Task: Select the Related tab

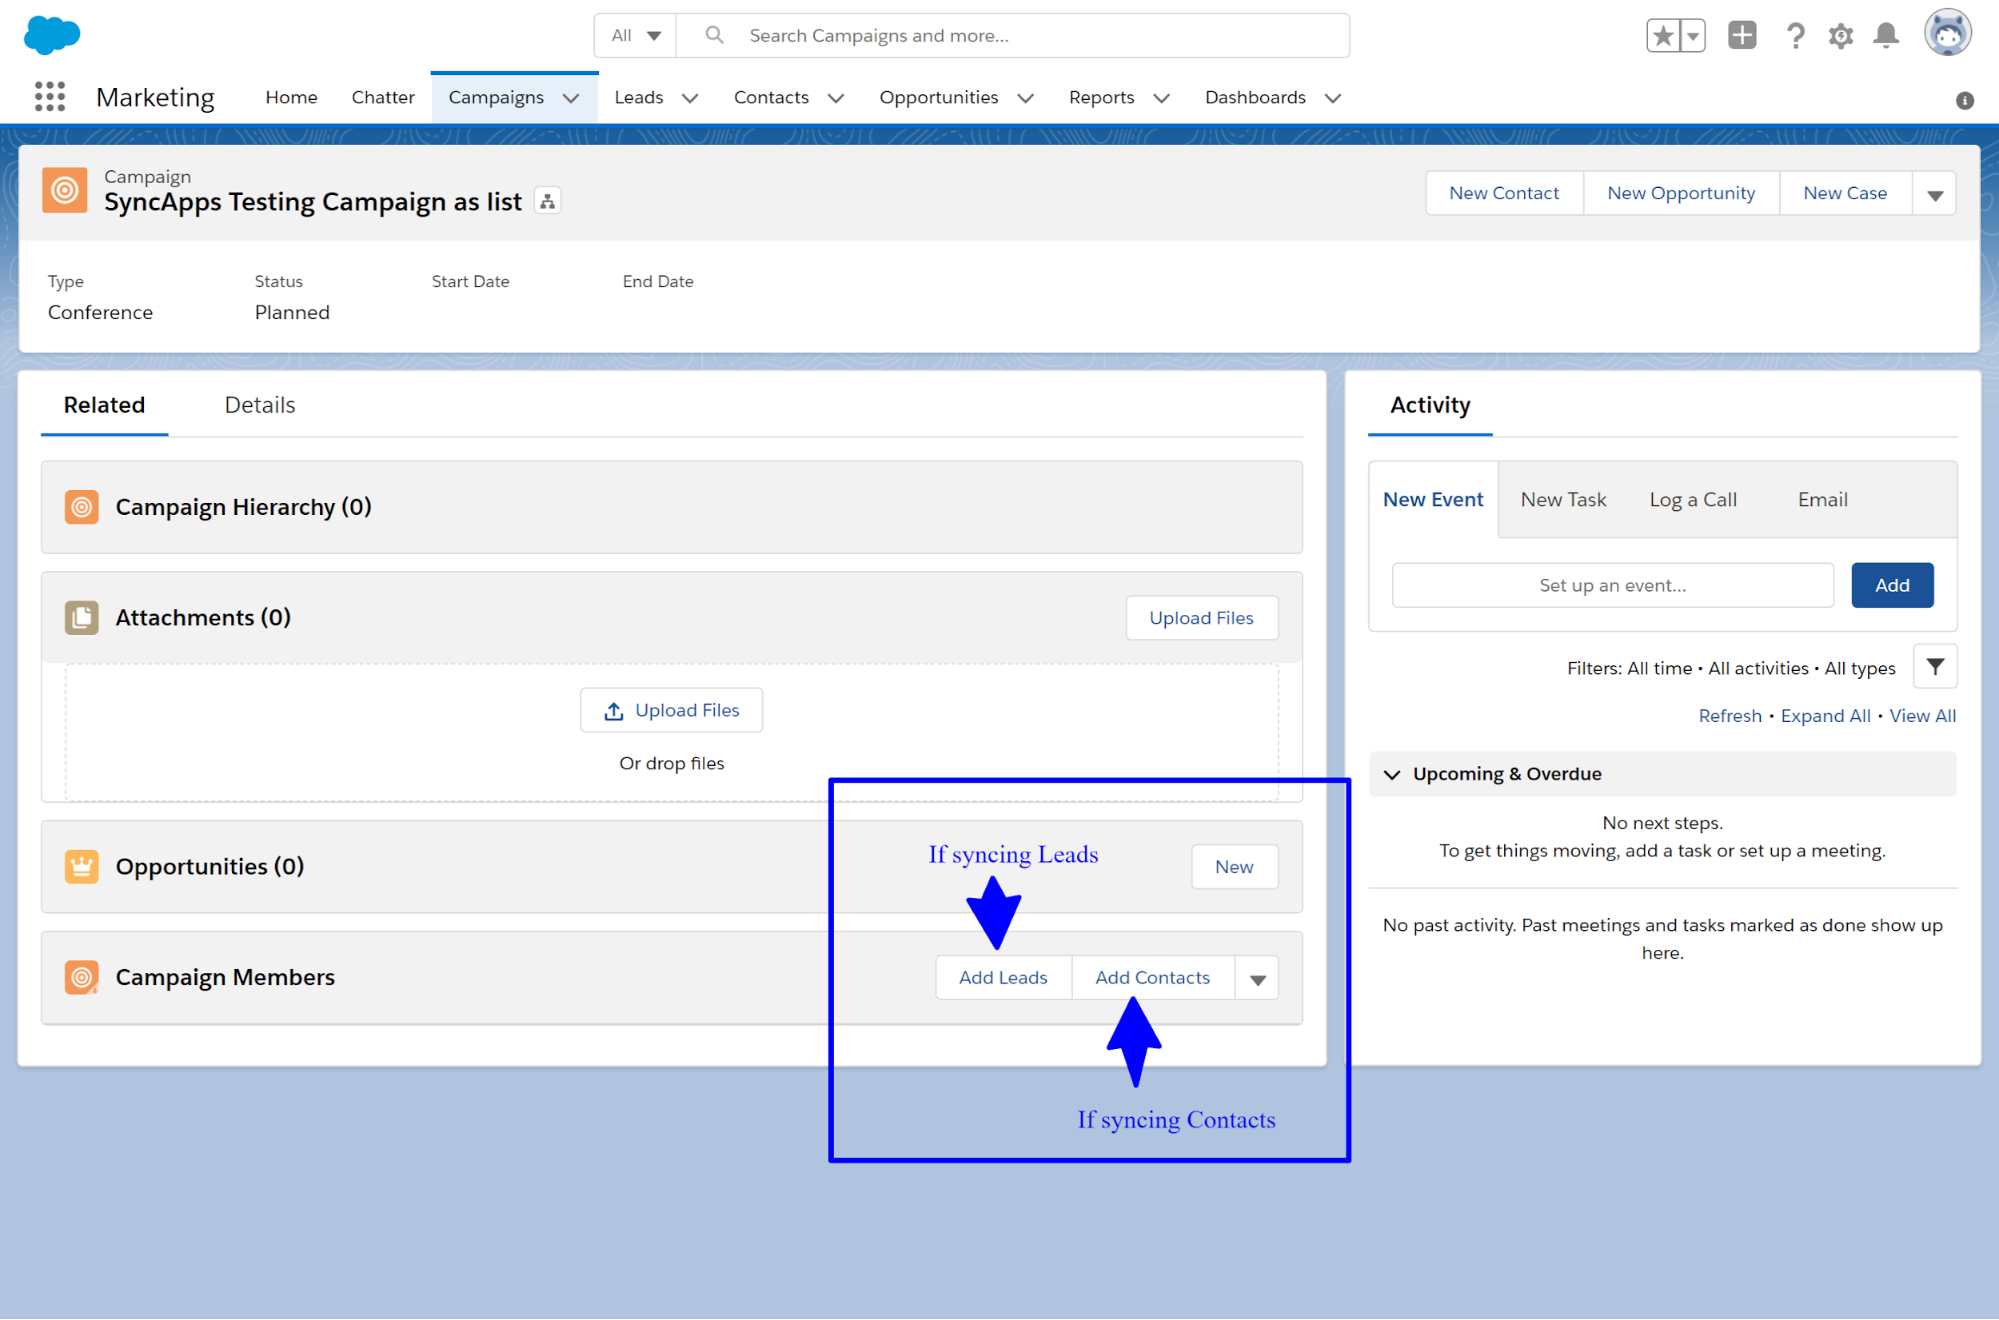Action: click(x=104, y=405)
